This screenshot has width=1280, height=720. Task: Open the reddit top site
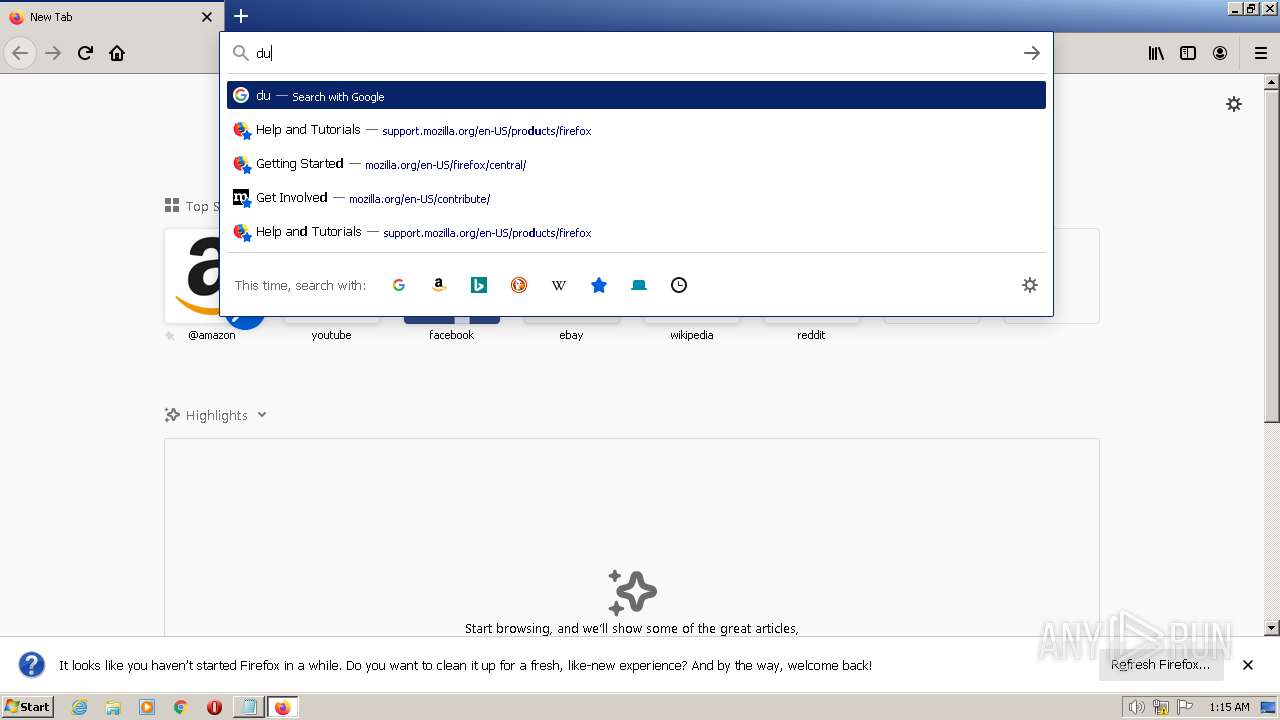click(x=811, y=335)
